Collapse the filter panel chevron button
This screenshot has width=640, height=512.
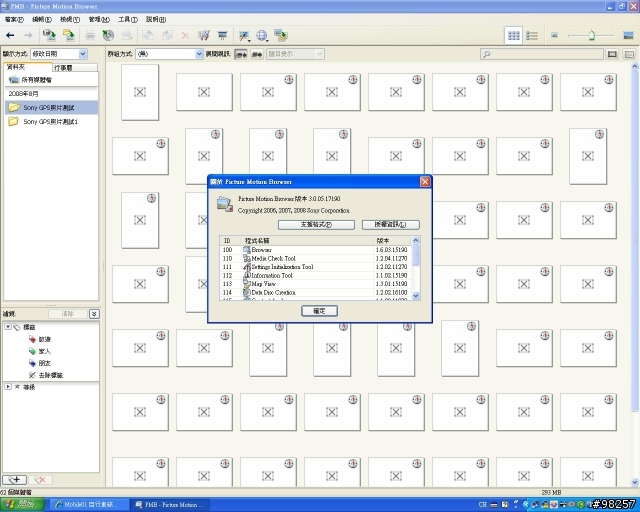(x=94, y=314)
